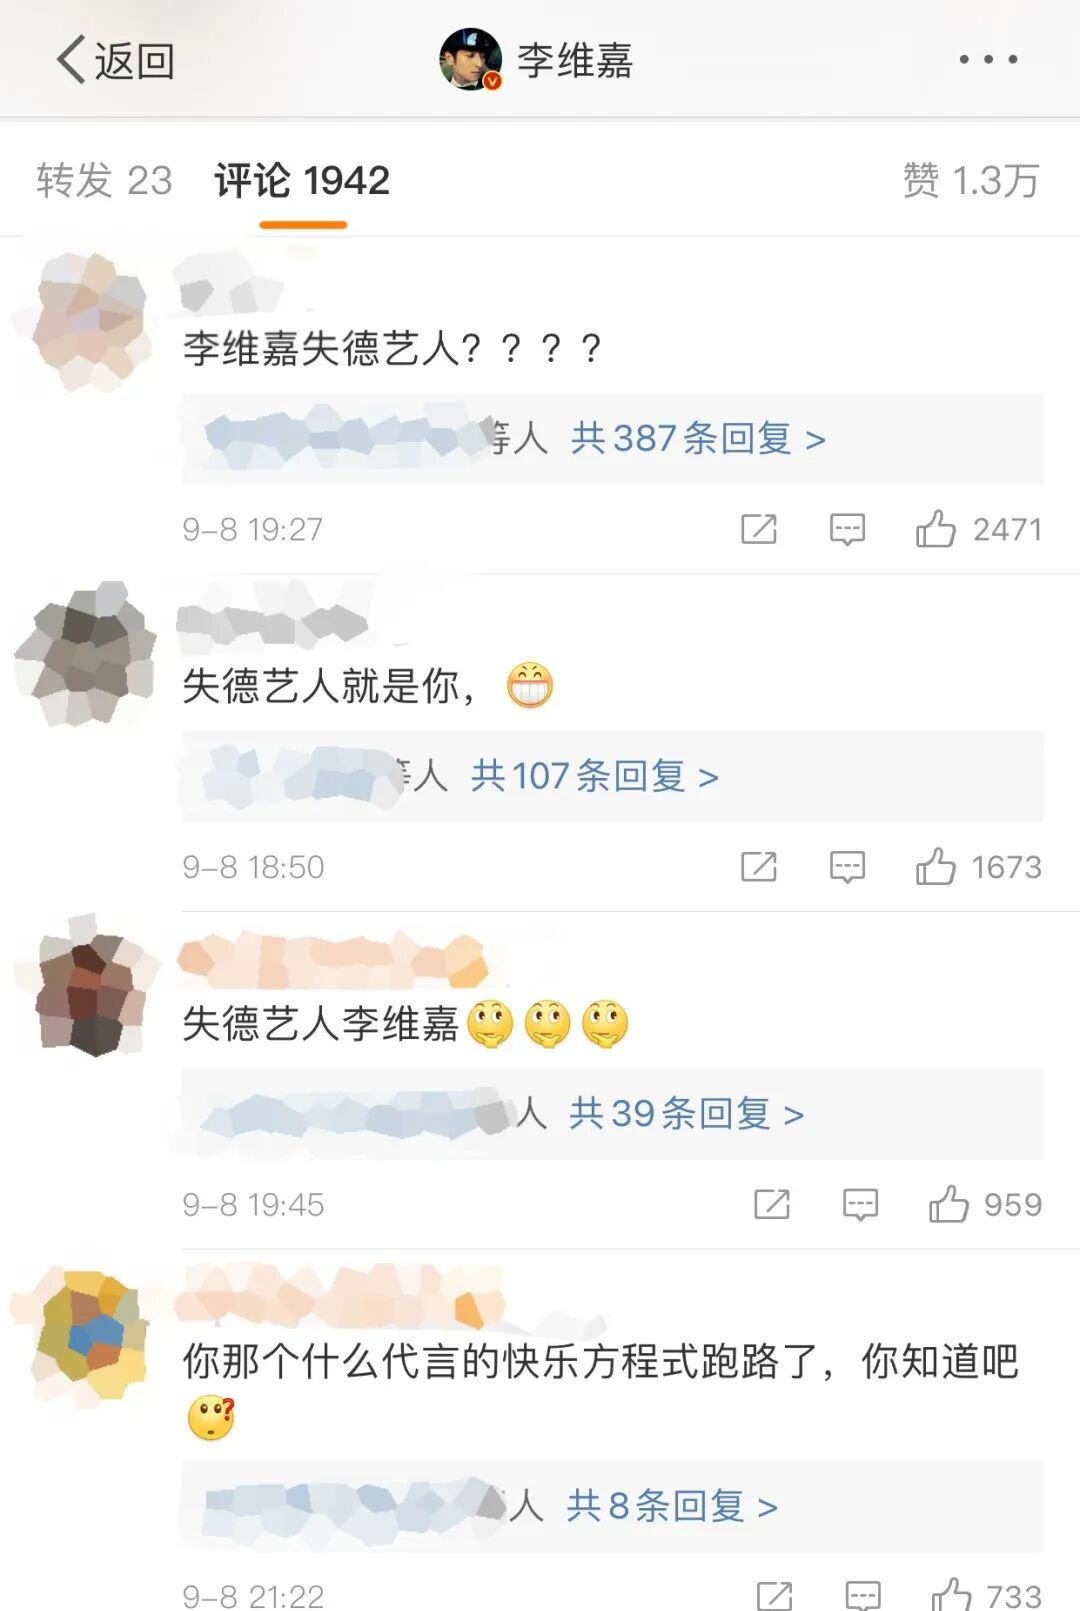Repost the 9-8 19:27 comment
Viewport: 1080px width, 1611px height.
[x=759, y=529]
